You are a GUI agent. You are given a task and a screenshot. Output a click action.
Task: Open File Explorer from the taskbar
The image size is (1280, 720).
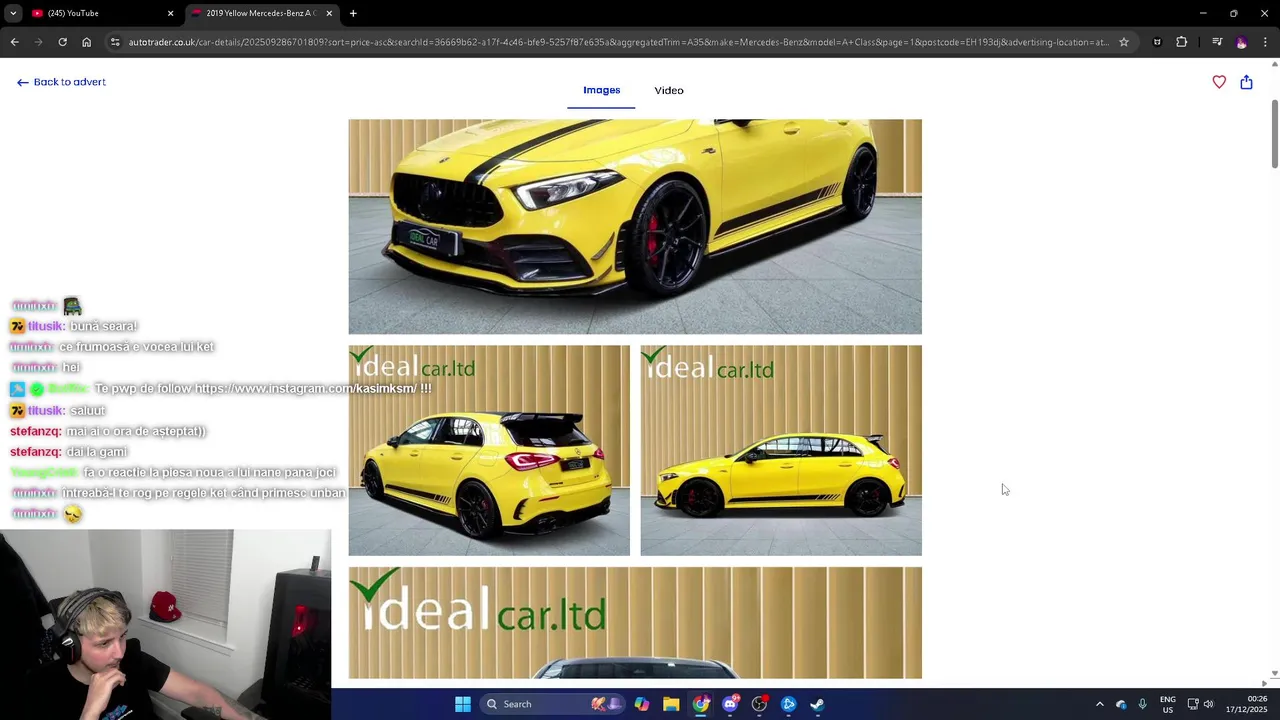pyautogui.click(x=671, y=704)
